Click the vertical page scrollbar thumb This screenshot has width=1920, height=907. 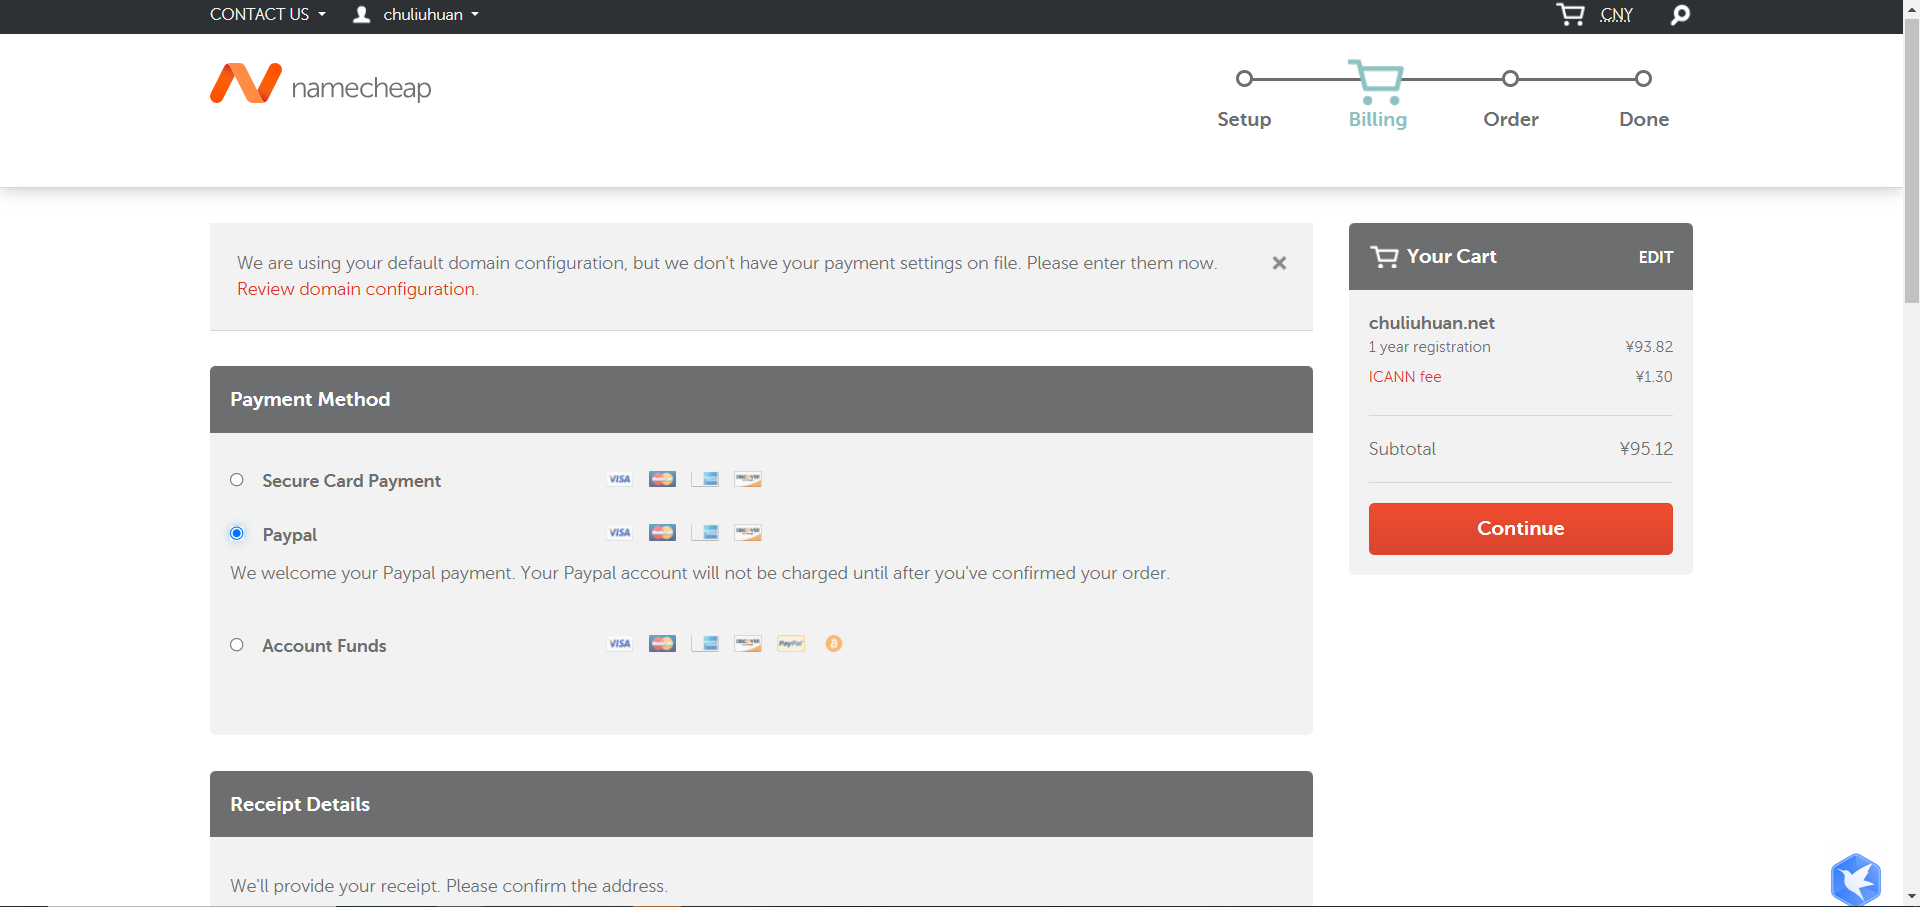tap(1911, 160)
